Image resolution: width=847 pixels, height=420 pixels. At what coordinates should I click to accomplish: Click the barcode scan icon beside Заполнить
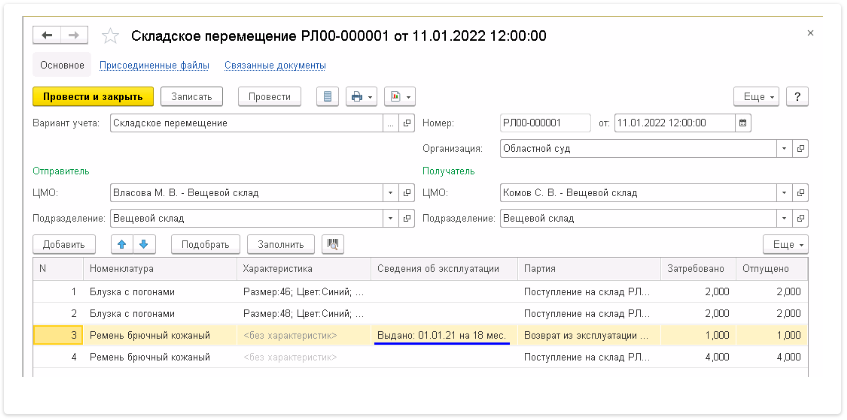[x=333, y=244]
